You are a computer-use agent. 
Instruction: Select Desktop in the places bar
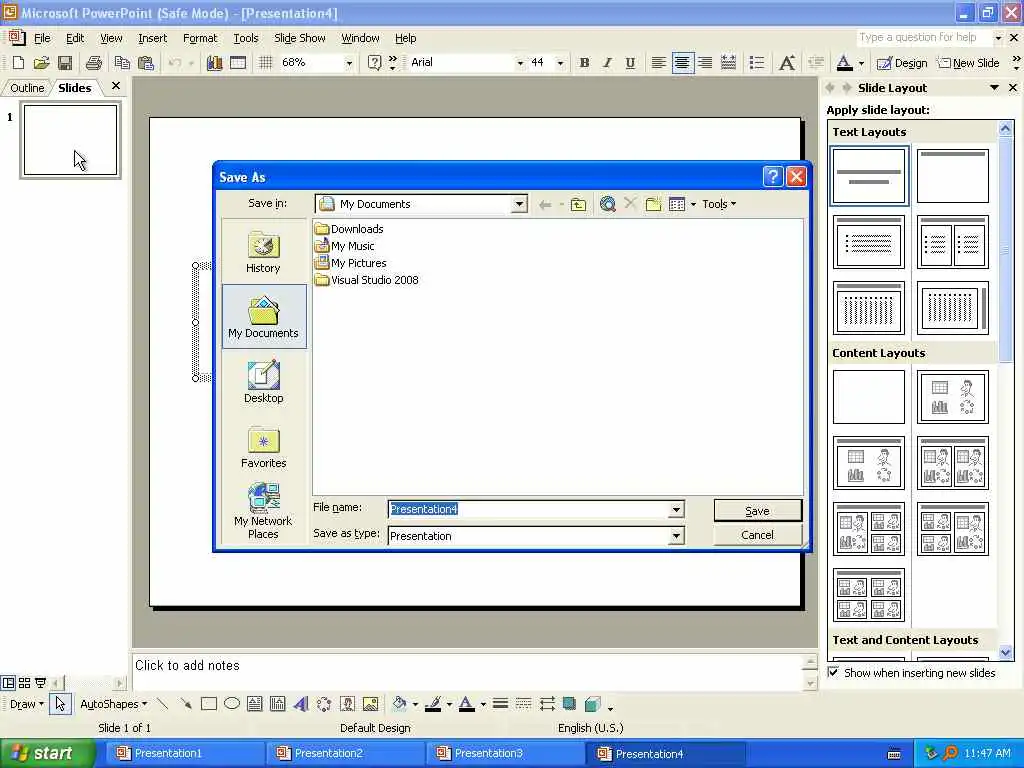click(263, 381)
